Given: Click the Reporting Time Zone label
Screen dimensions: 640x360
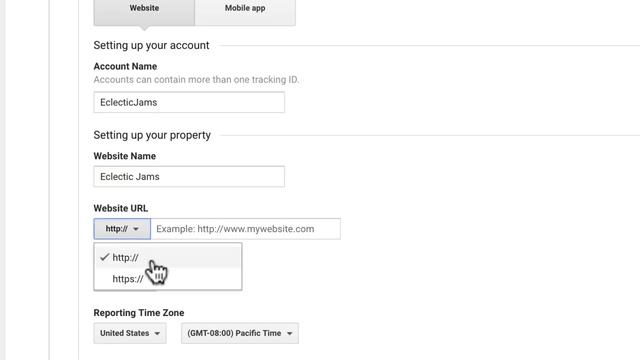Looking at the screenshot, I should (x=139, y=313).
